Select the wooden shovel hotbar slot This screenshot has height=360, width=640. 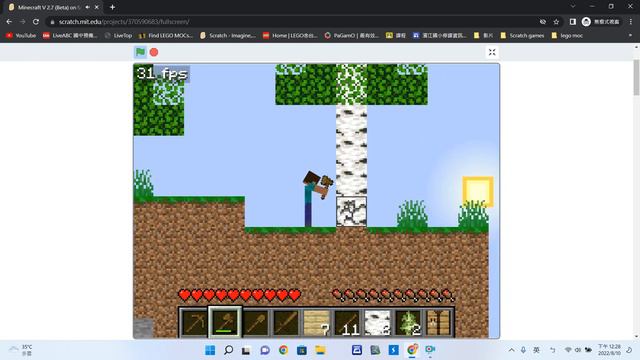coord(256,322)
